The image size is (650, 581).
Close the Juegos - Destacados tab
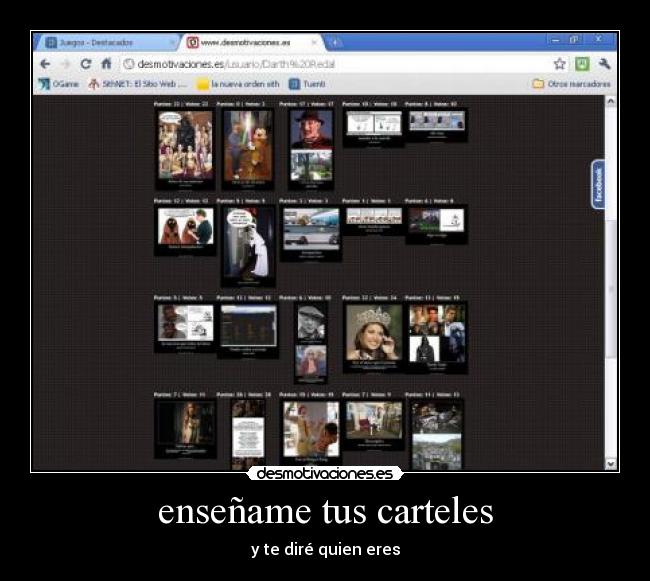[x=172, y=42]
